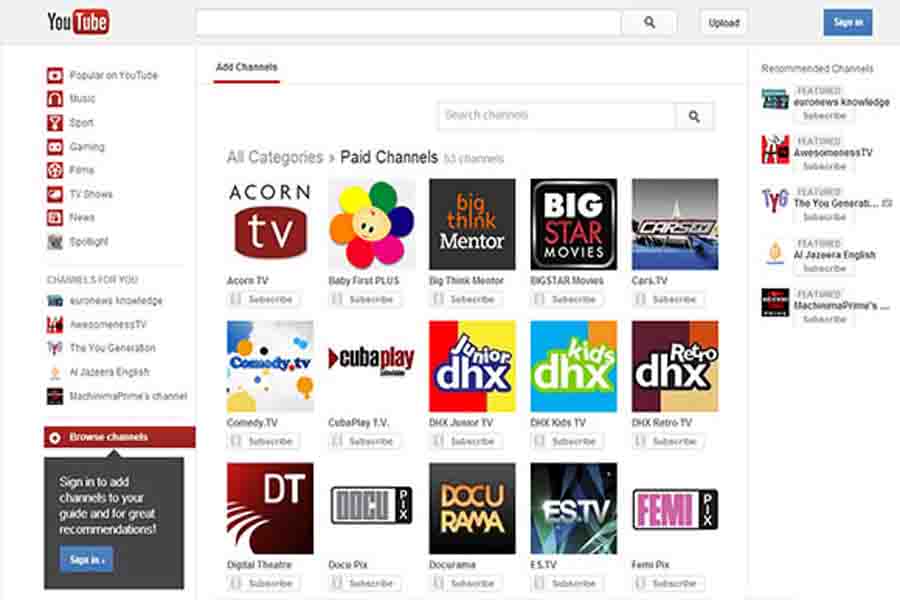The height and width of the screenshot is (600, 900).
Task: Subscribe to recommended euronews knowledge channel
Action: pos(825,116)
